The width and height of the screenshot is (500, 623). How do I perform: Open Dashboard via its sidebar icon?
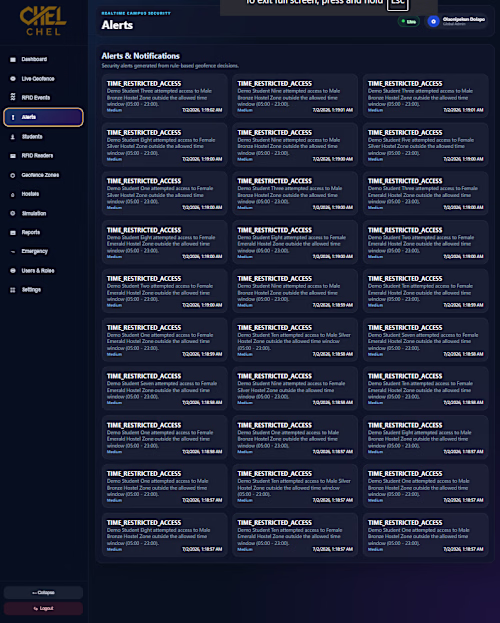(x=13, y=60)
